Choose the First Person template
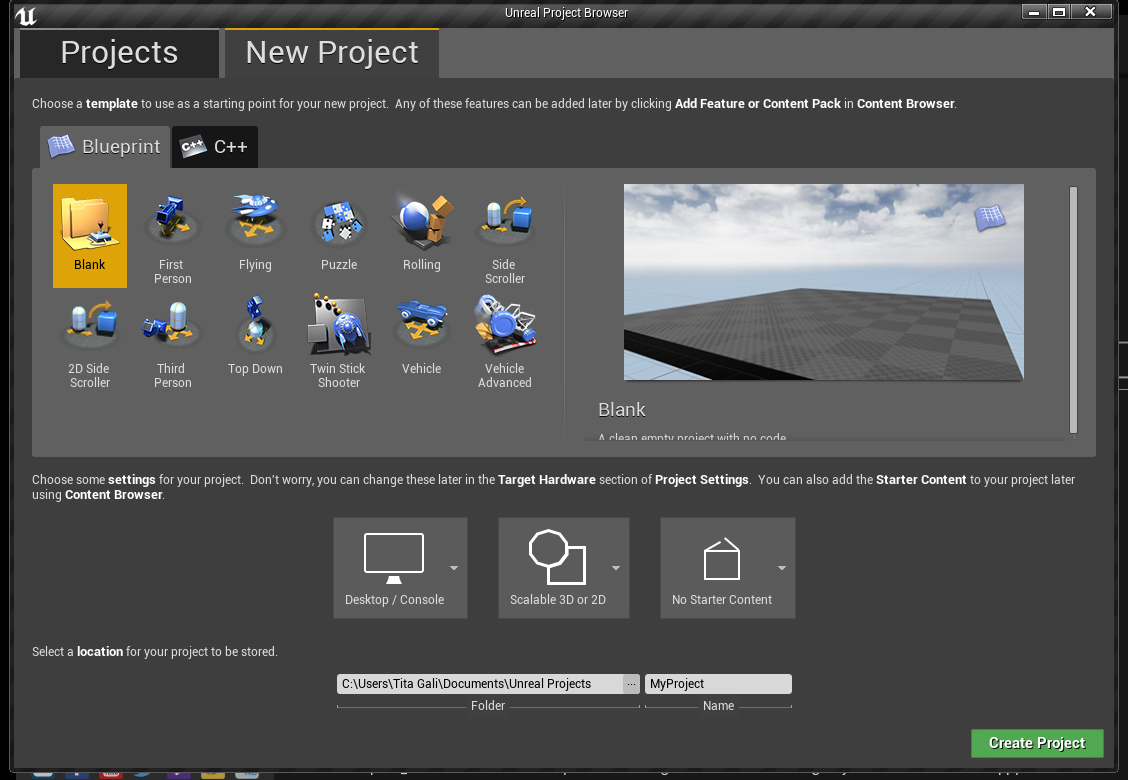1128x780 pixels. click(x=172, y=238)
